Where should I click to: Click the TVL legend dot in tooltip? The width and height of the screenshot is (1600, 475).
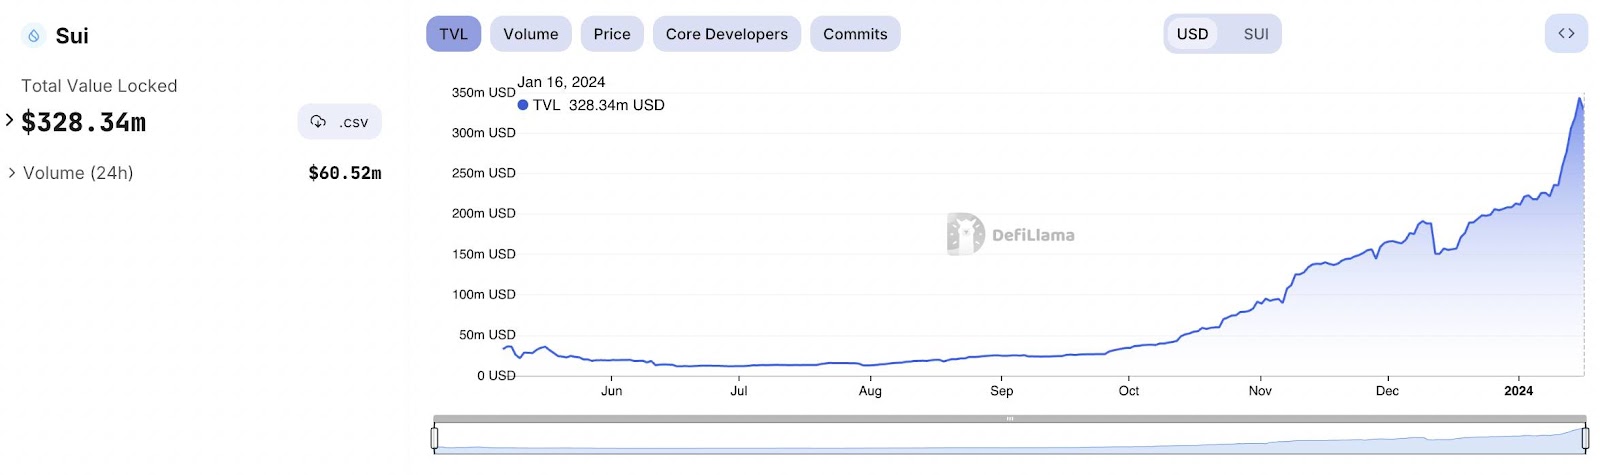[523, 105]
